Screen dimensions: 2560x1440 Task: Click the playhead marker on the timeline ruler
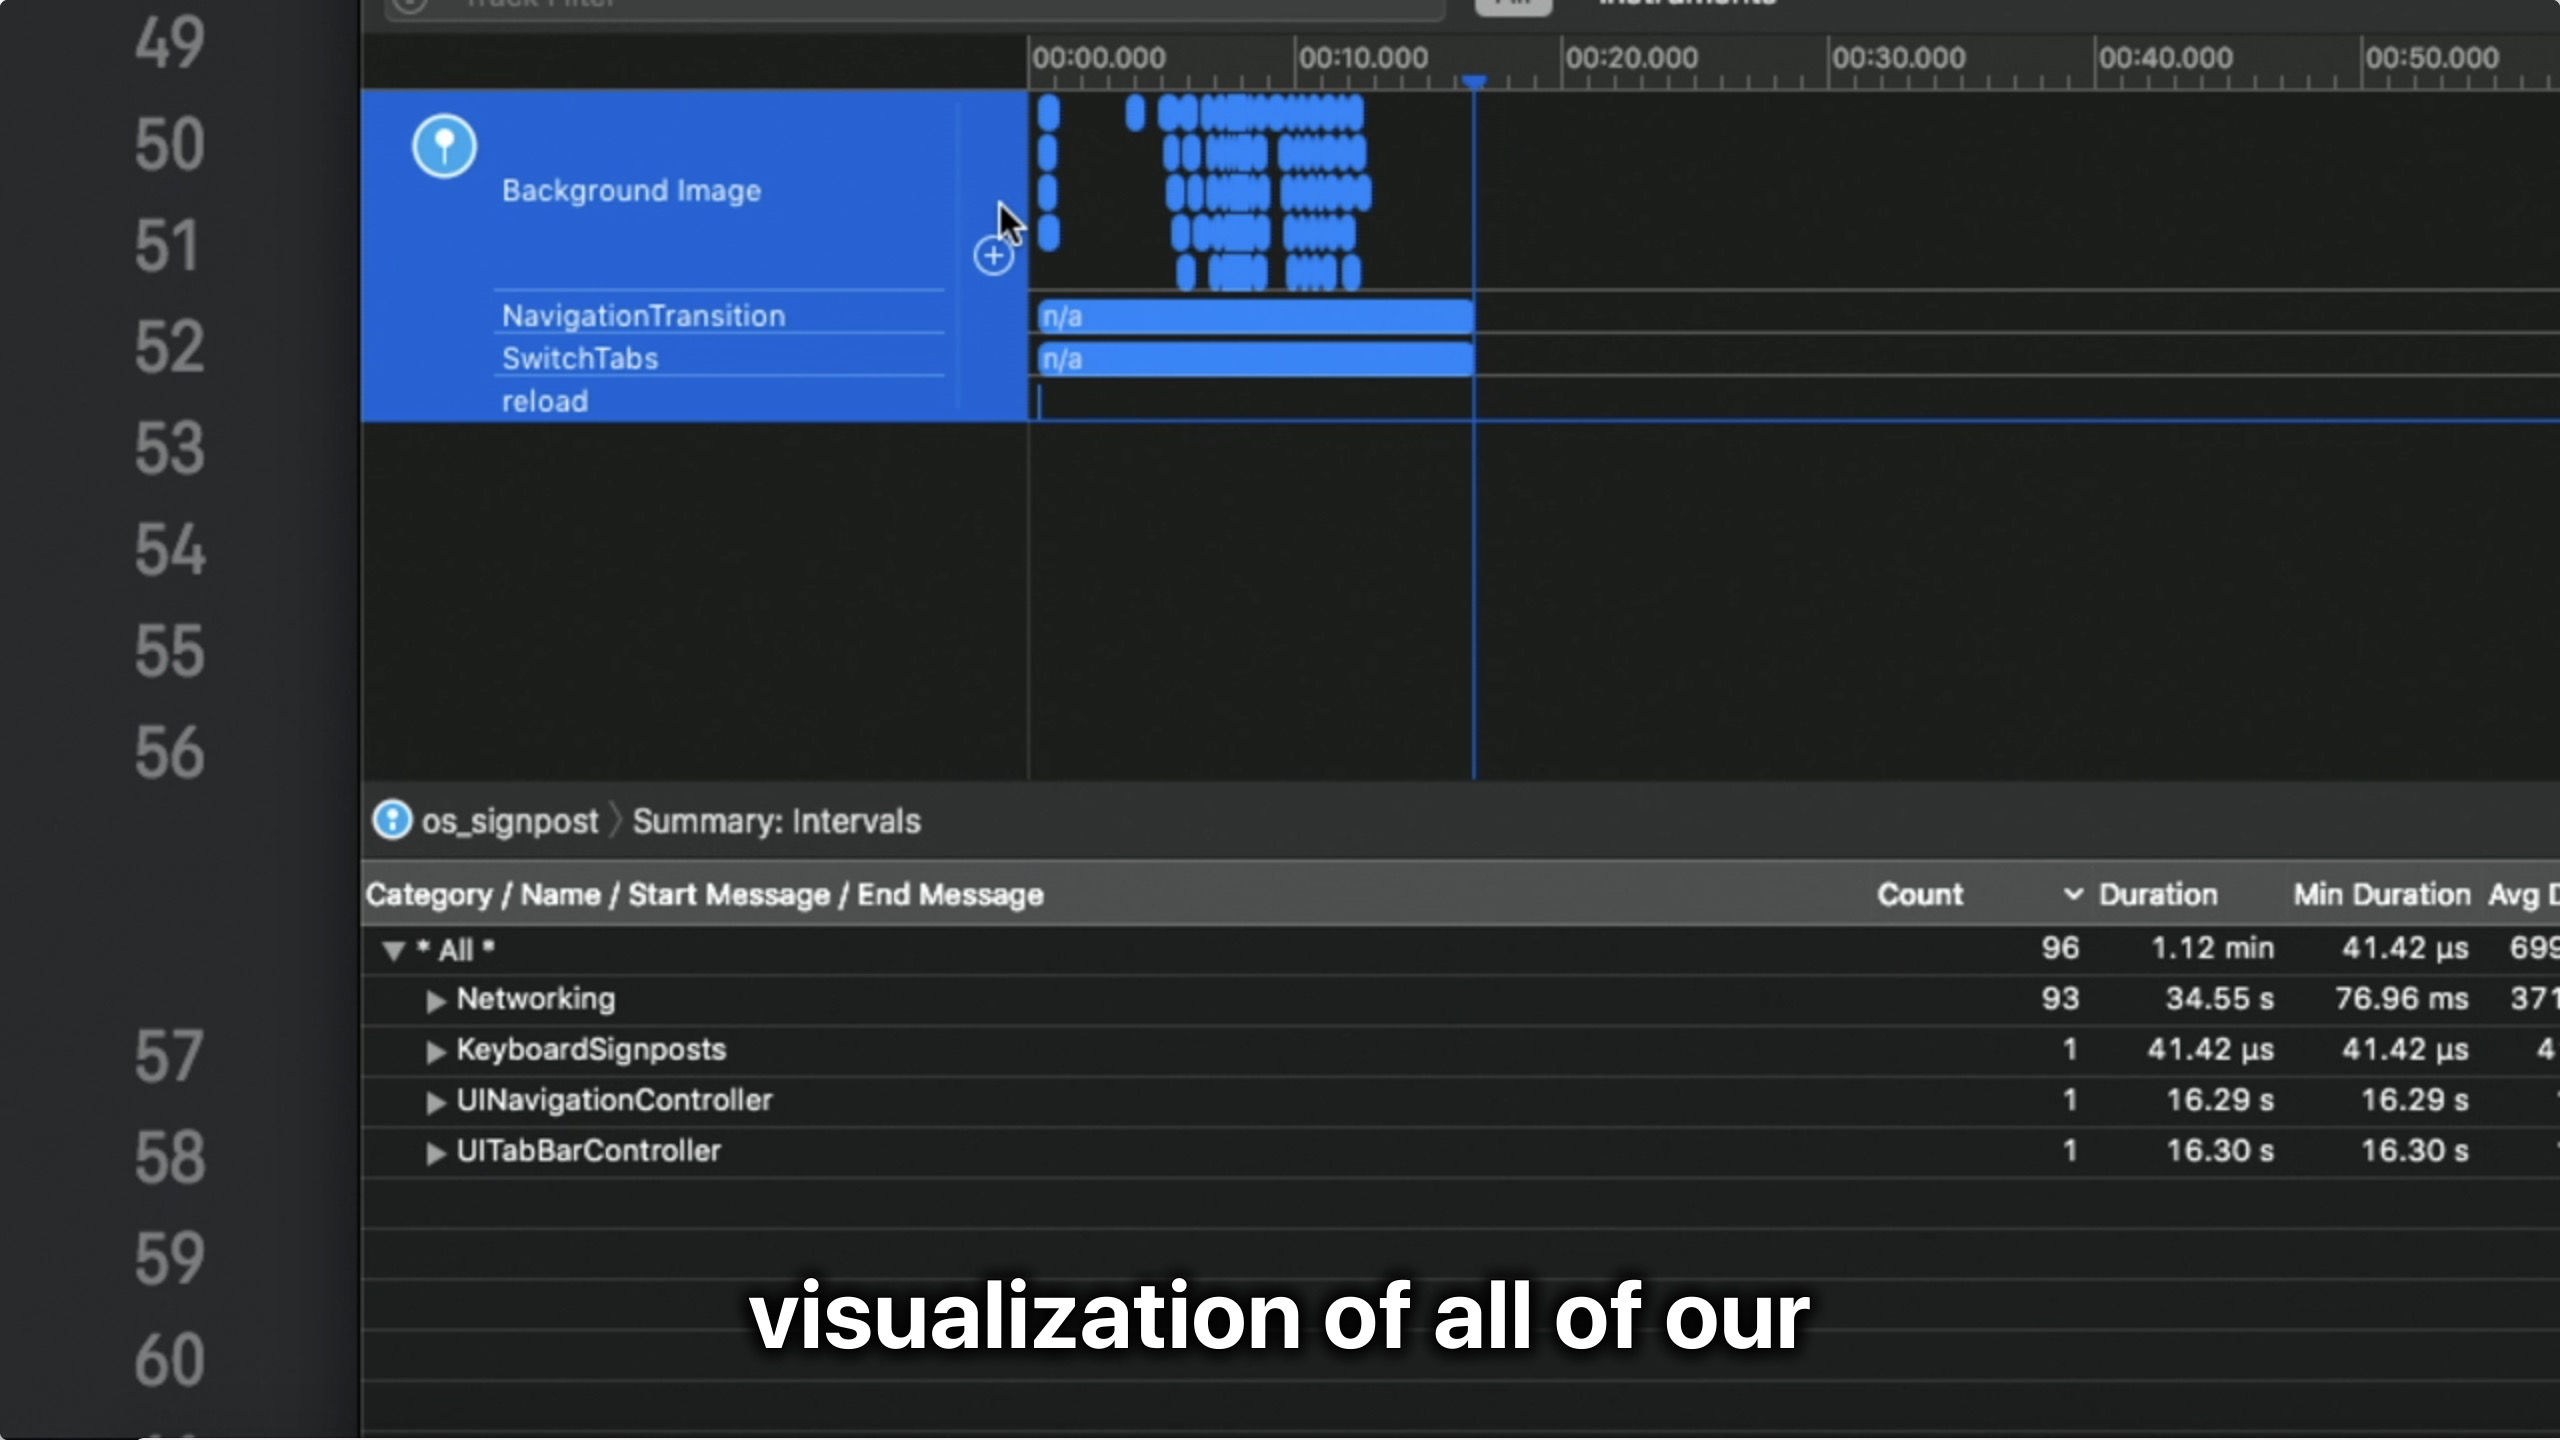[1473, 80]
